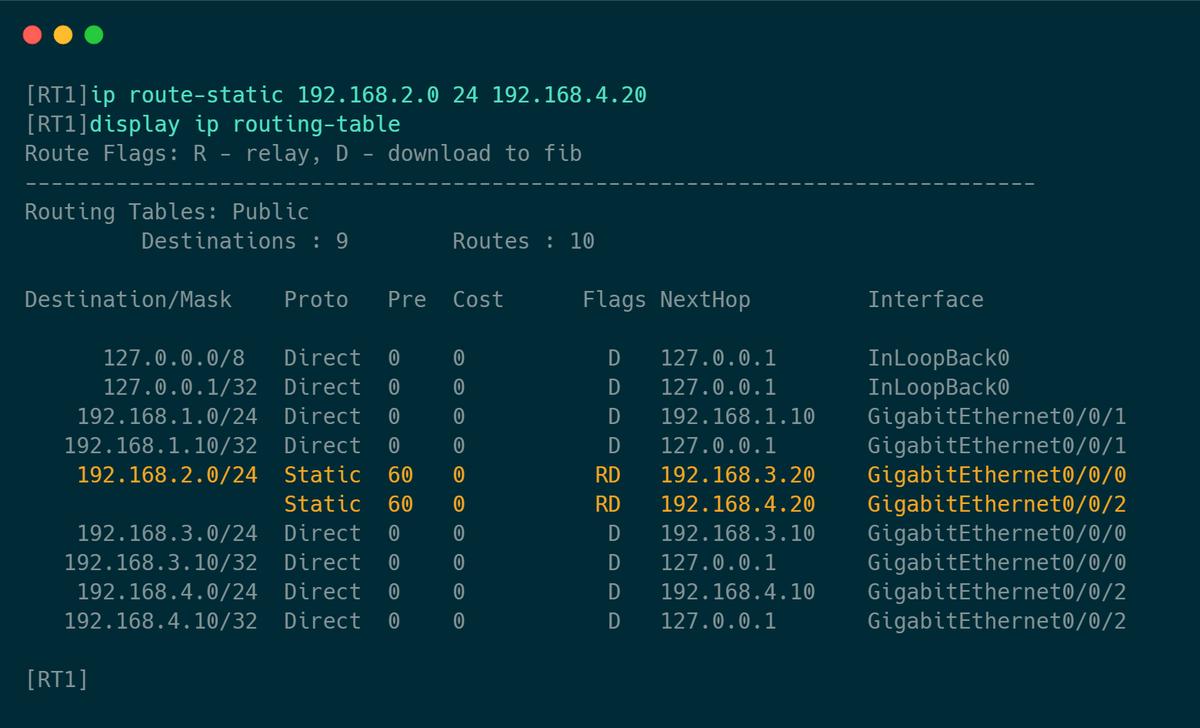Image resolution: width=1200 pixels, height=728 pixels.
Task: Click next hop 192.168.4.20 in orange row
Action: [x=737, y=504]
